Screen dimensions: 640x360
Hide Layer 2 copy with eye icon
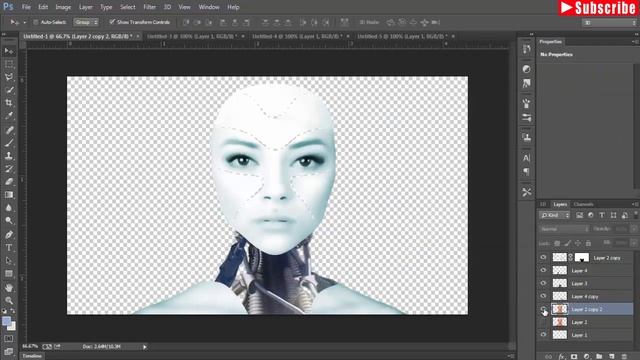543,258
